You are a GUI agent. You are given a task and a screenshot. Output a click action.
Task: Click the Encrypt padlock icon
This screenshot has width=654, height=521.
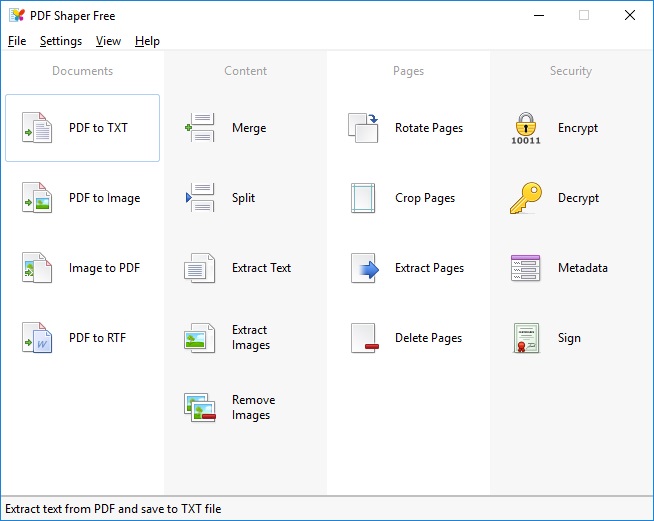point(526,128)
